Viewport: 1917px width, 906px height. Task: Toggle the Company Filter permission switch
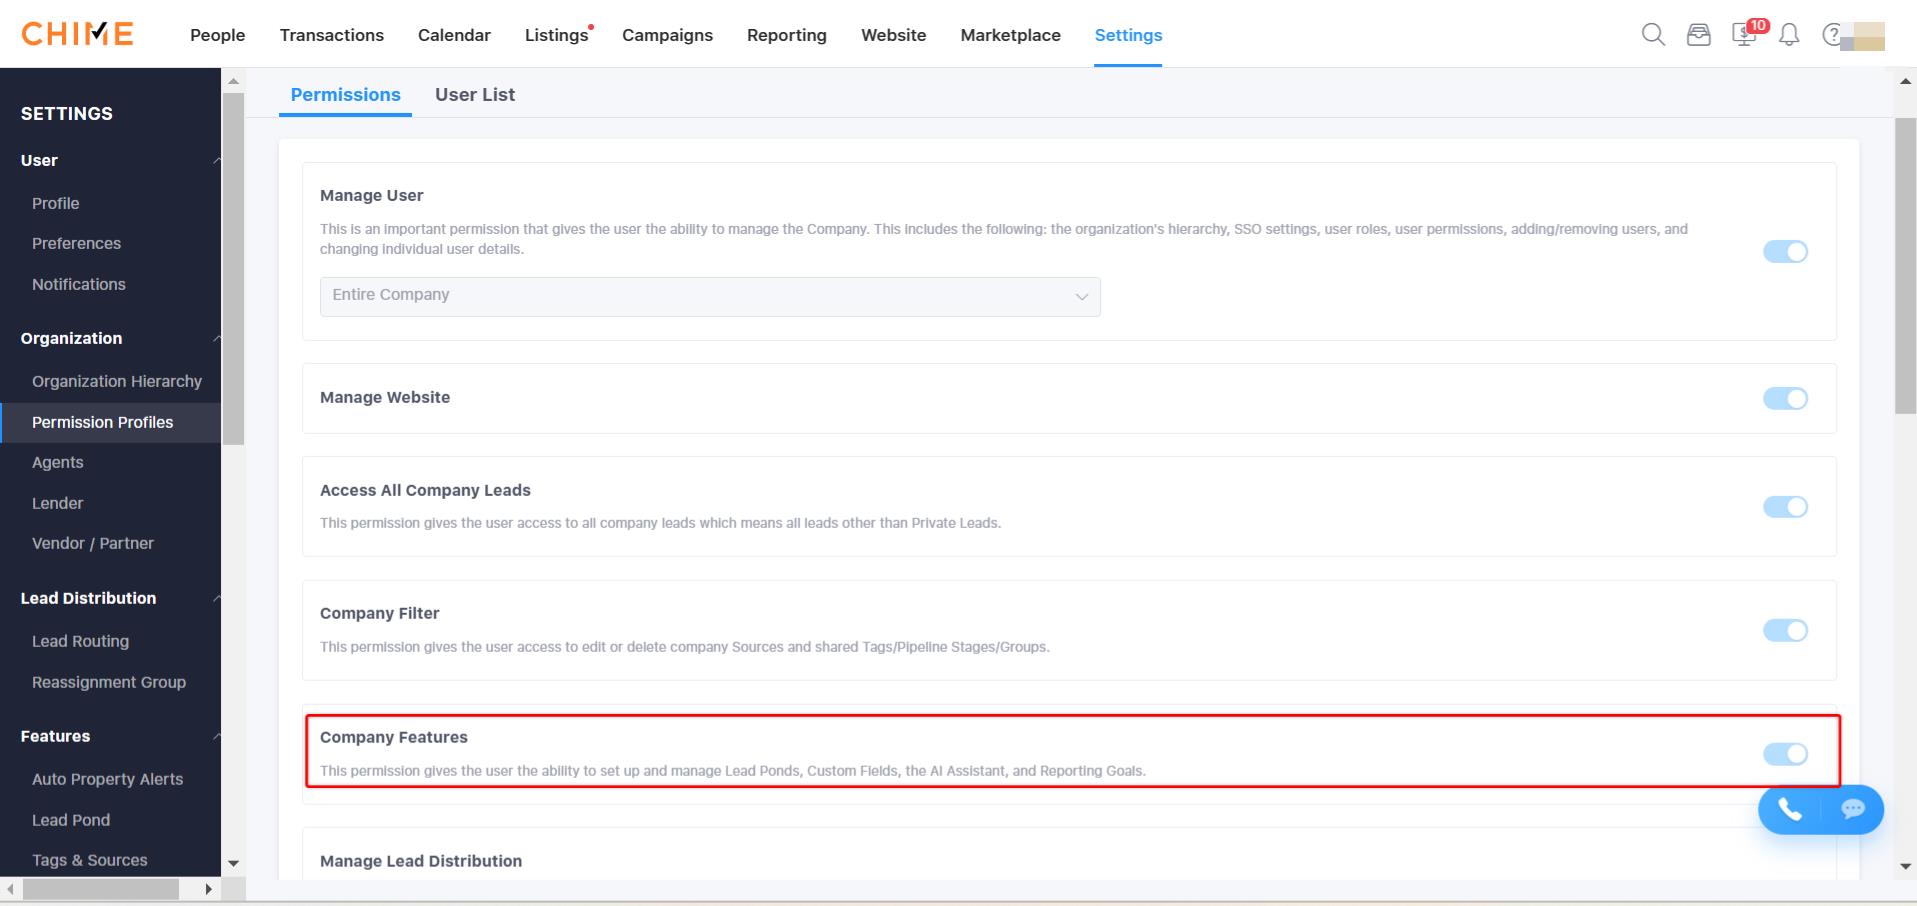pos(1785,631)
